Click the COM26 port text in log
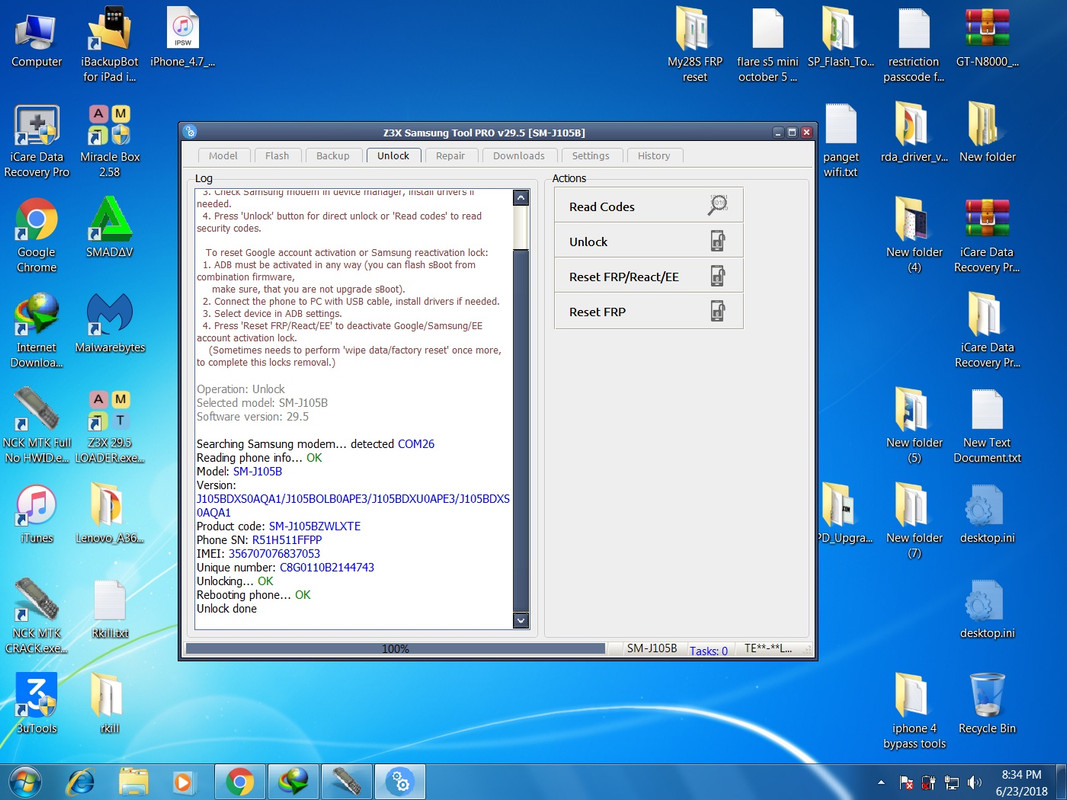Viewport: 1067px width, 800px height. (x=416, y=444)
